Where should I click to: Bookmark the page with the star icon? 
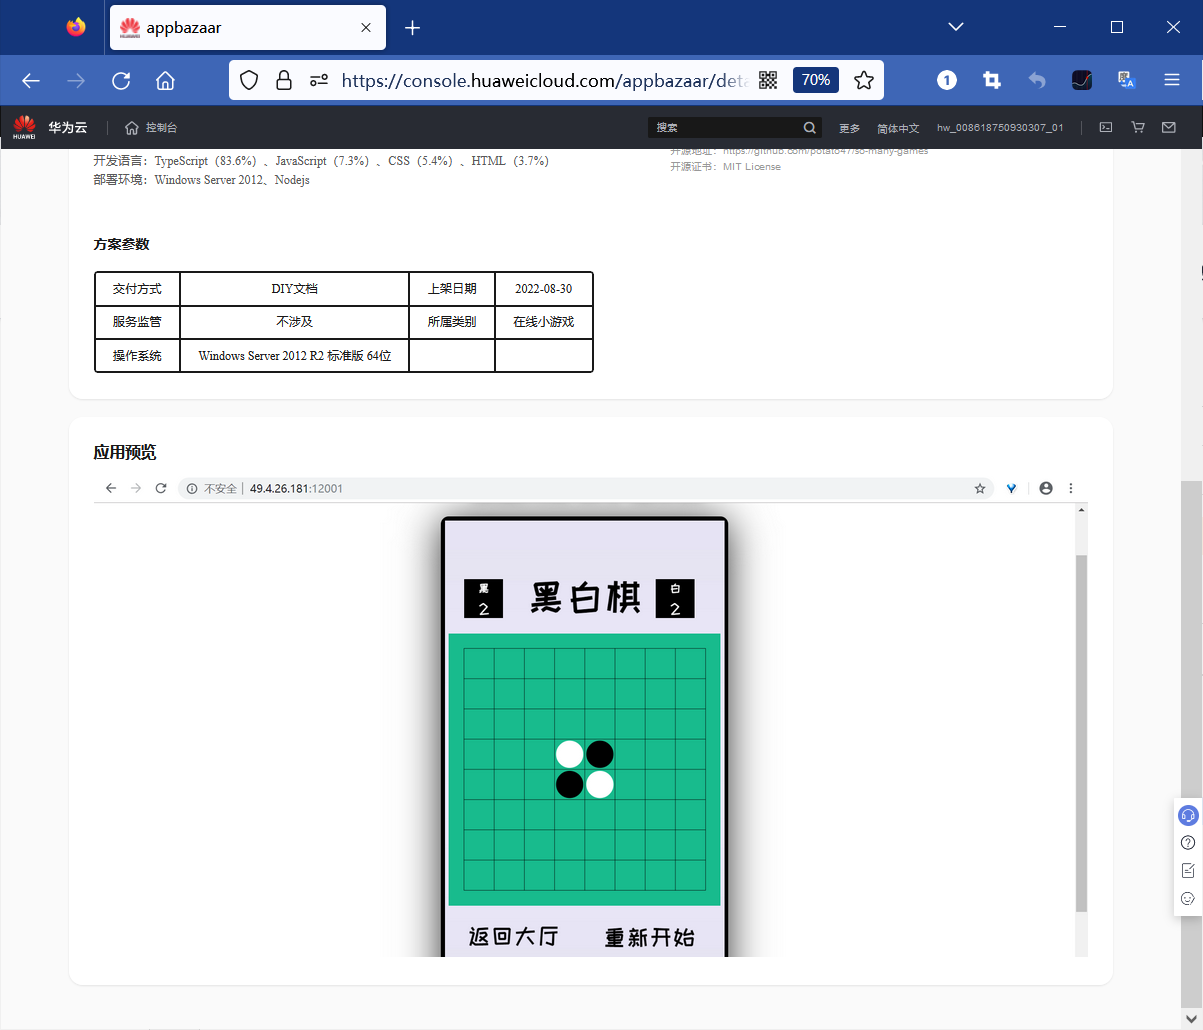(863, 80)
